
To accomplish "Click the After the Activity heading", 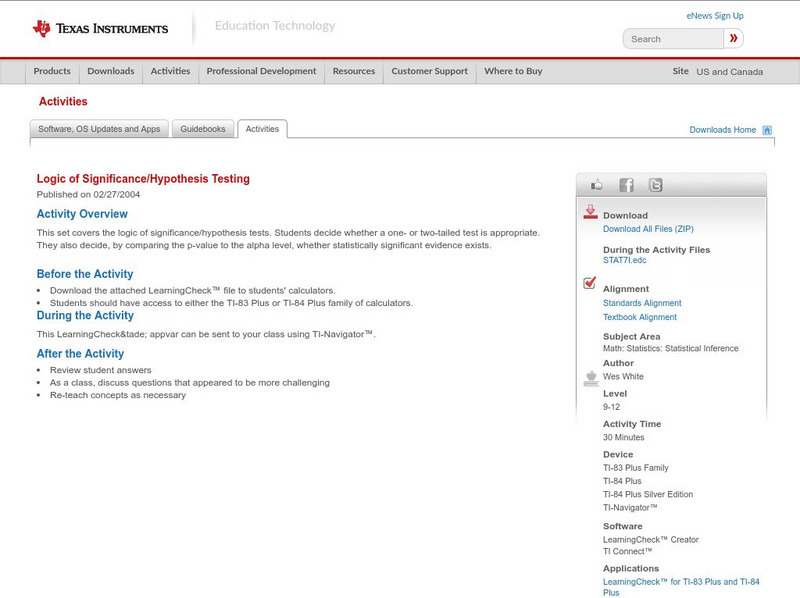I will (80, 354).
